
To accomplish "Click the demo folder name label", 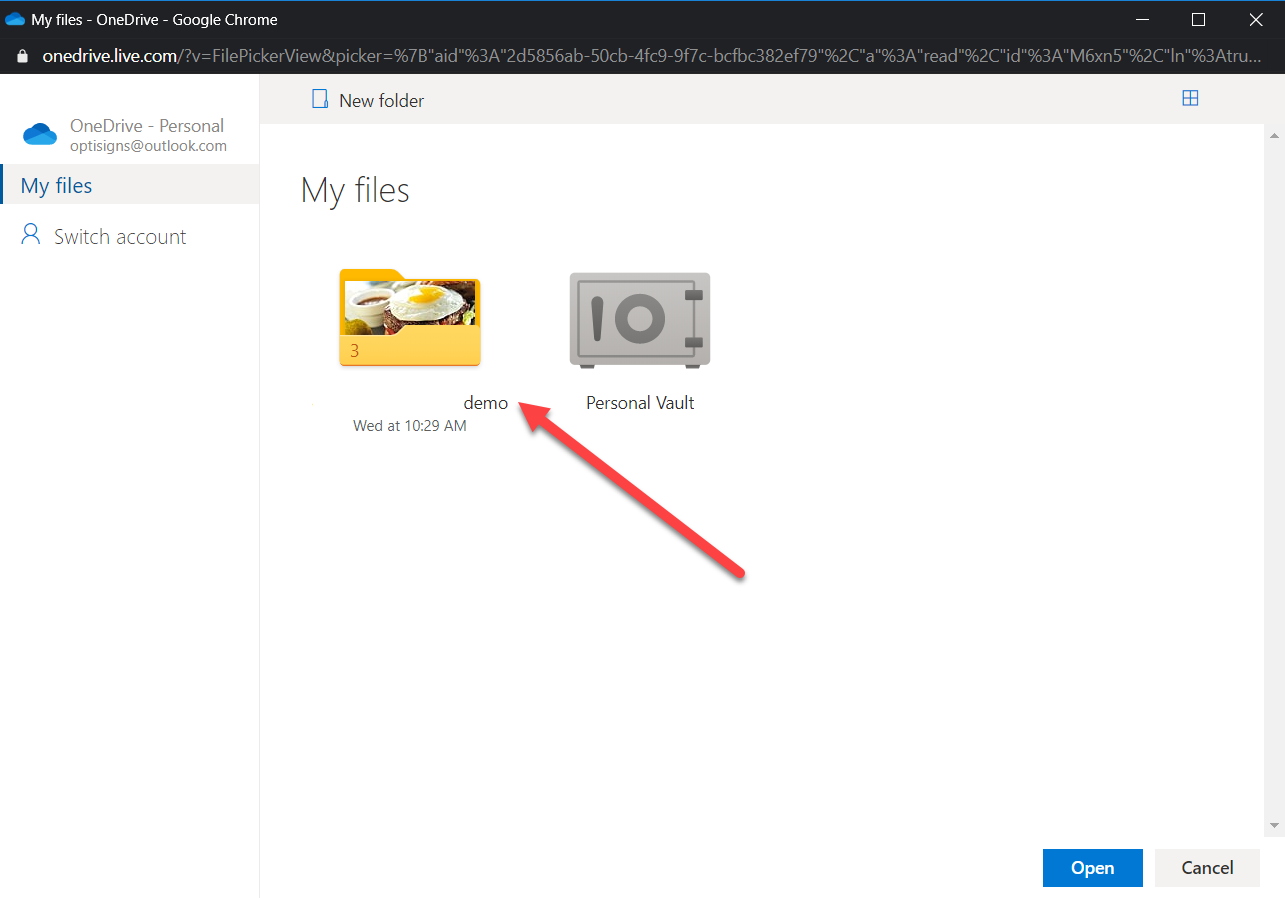I will click(485, 403).
